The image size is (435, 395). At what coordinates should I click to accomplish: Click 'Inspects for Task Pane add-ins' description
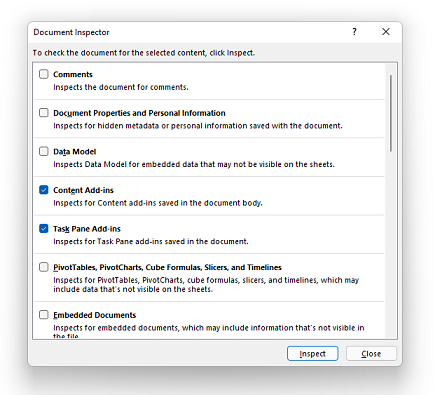point(151,242)
